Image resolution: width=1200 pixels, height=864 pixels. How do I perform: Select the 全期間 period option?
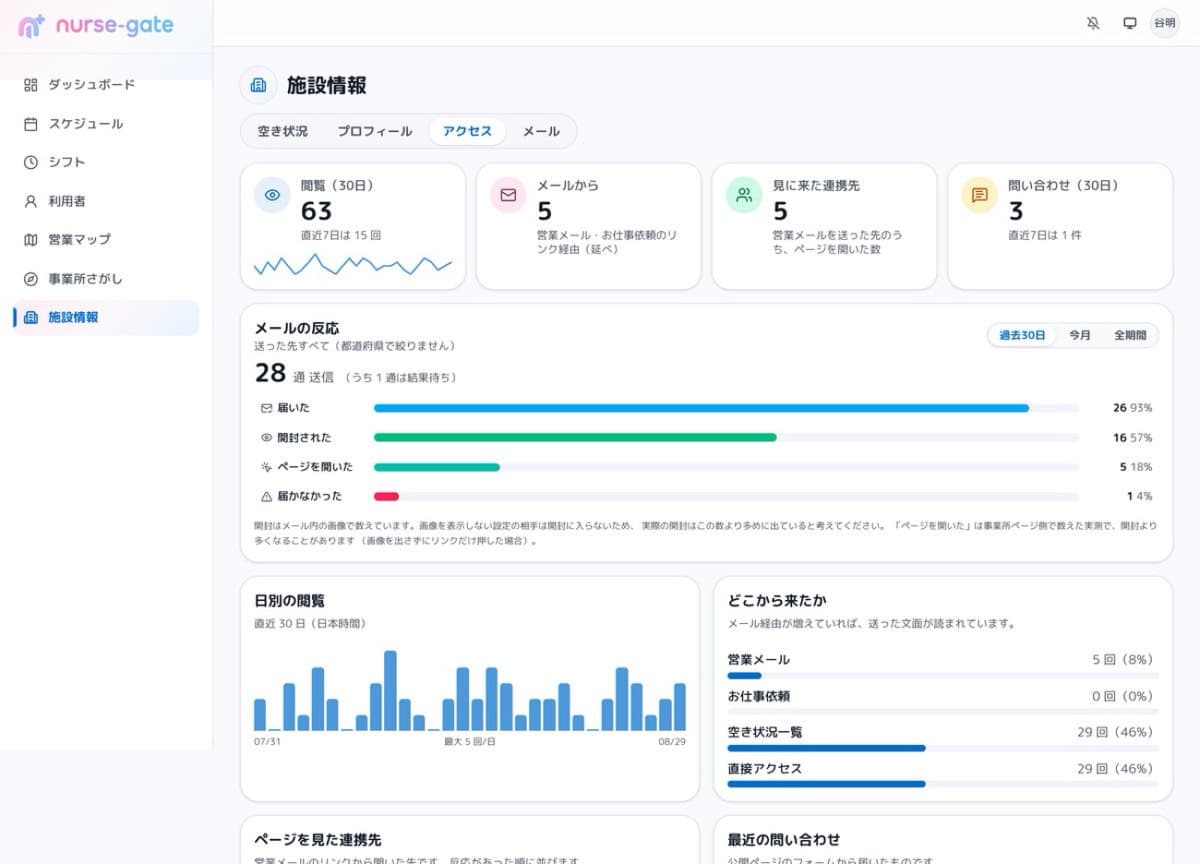1130,336
